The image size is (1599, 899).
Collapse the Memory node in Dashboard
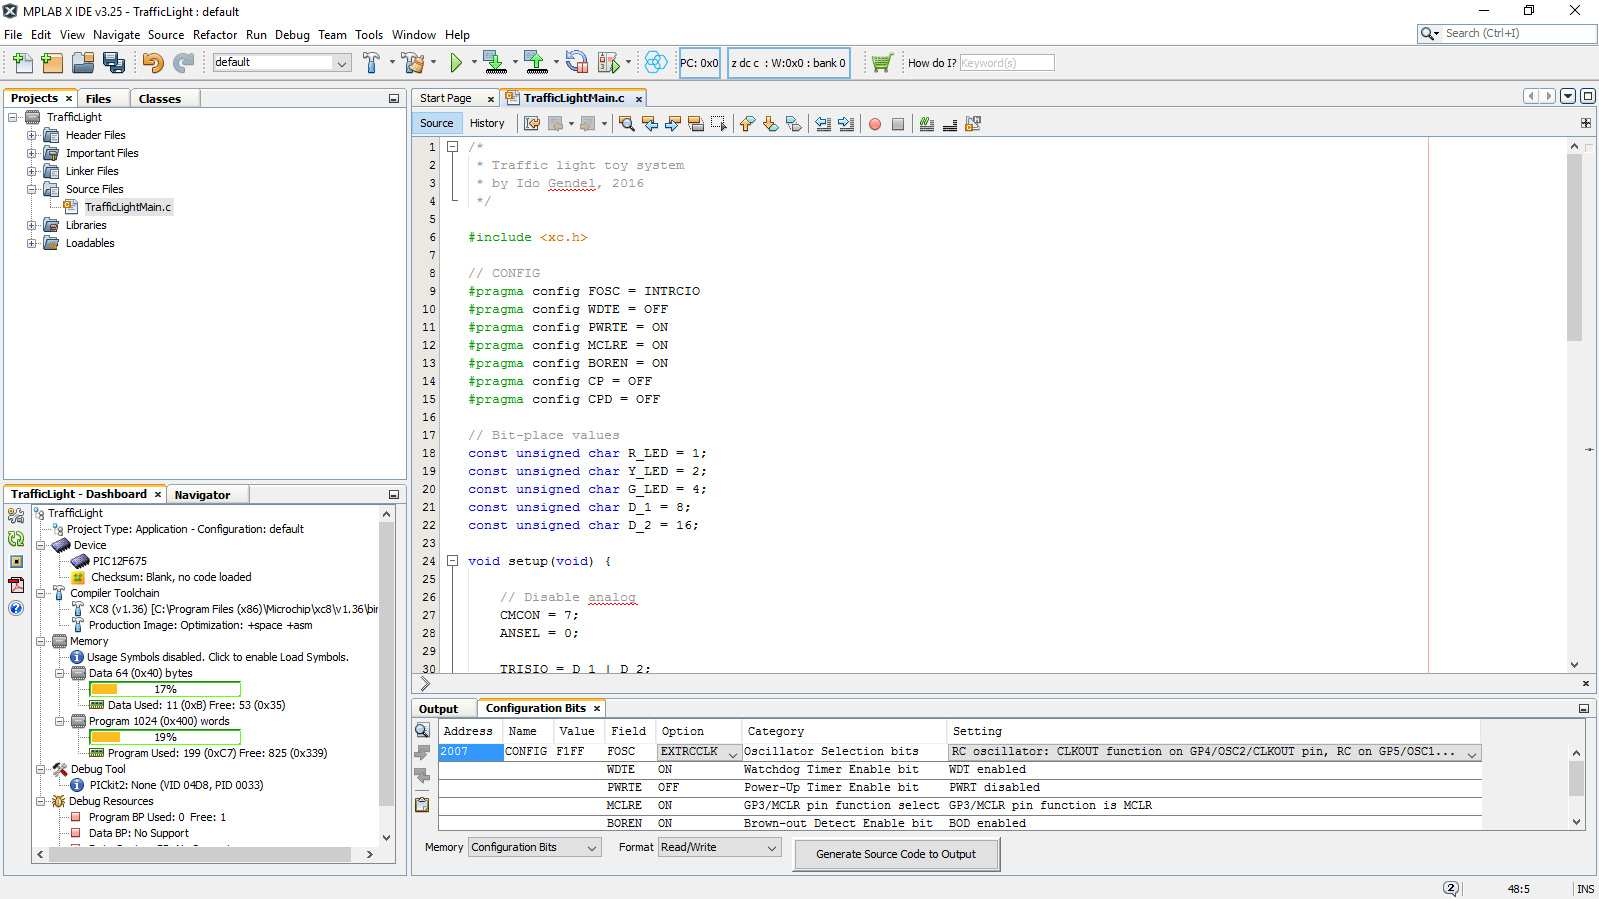point(41,642)
